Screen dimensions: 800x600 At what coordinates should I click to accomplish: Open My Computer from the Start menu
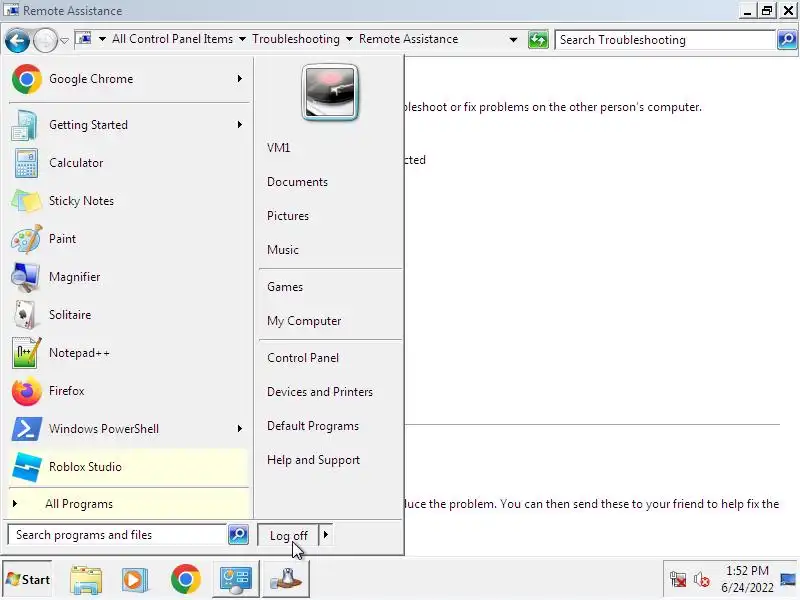point(304,321)
